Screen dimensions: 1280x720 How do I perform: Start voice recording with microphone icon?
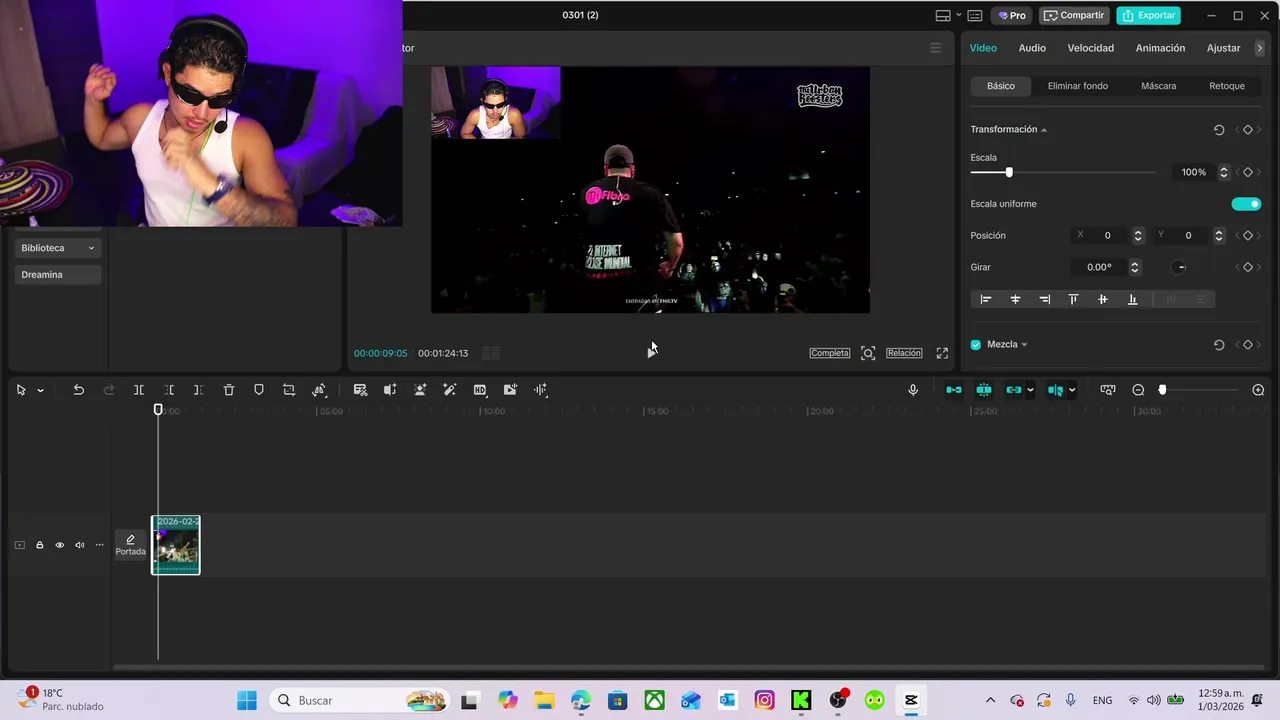[913, 390]
